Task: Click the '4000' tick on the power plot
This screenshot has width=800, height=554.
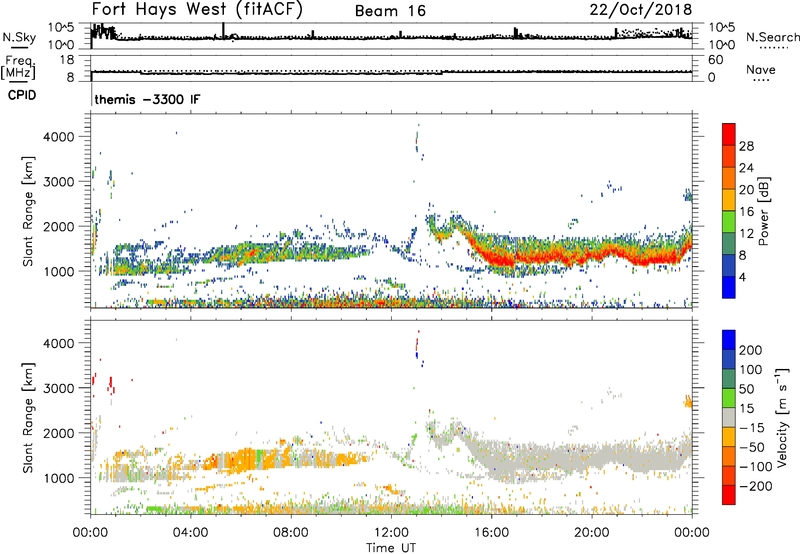Action: [x=58, y=137]
